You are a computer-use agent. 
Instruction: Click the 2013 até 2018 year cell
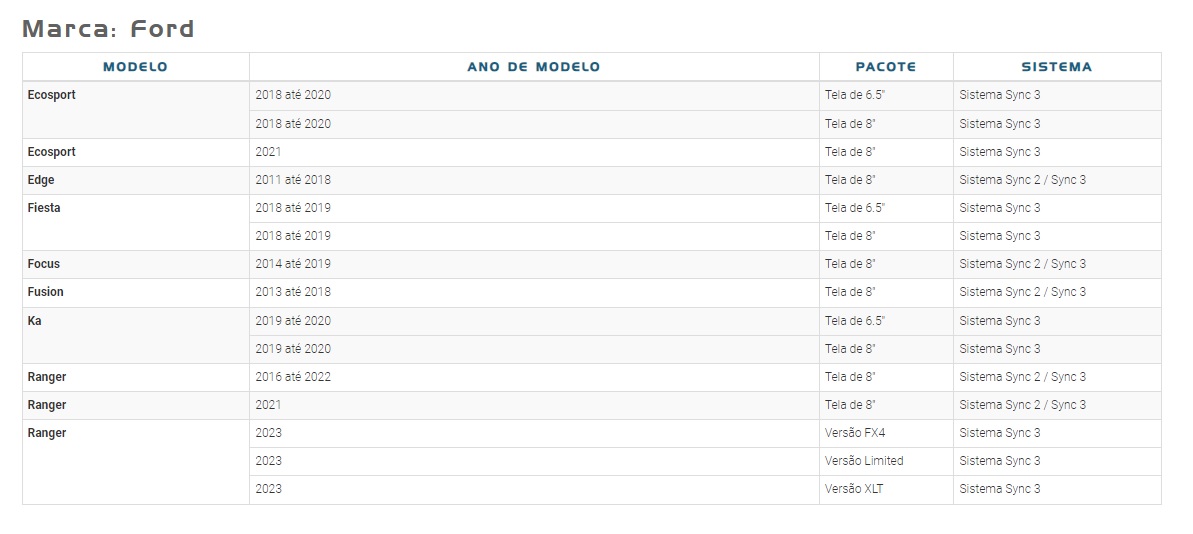534,292
